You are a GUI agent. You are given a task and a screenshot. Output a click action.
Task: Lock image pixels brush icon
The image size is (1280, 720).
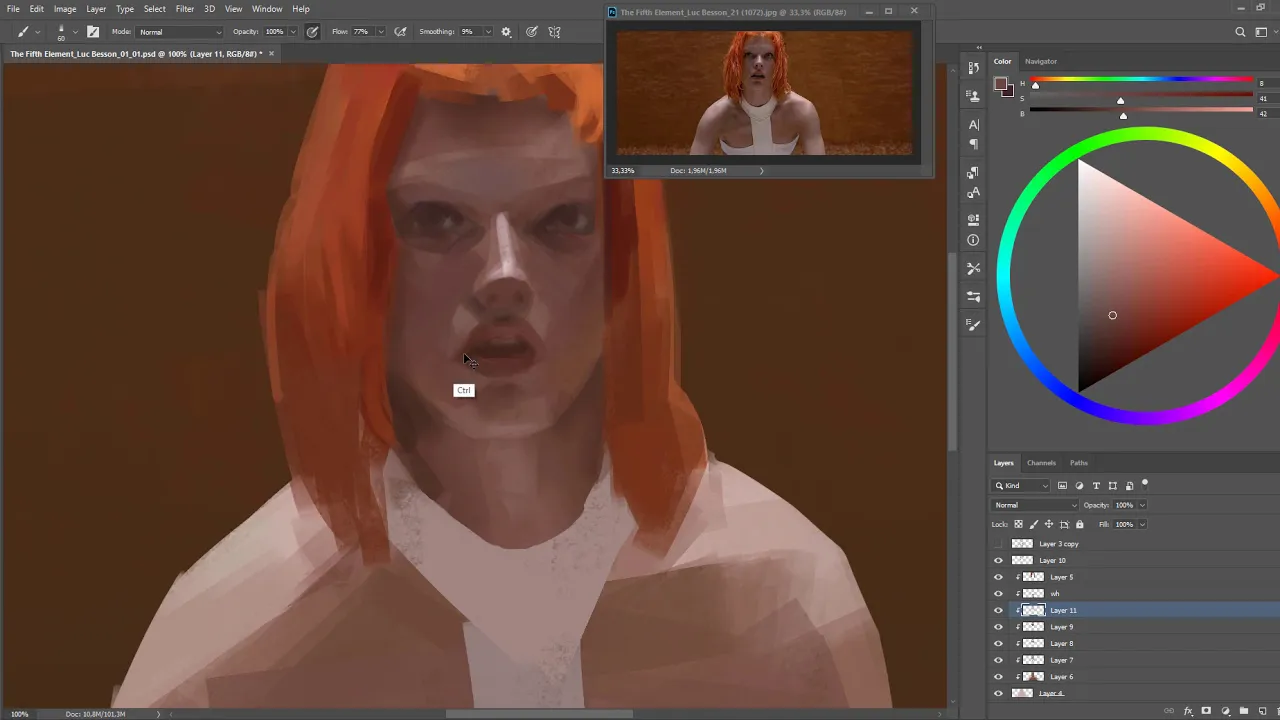pyautogui.click(x=1034, y=524)
